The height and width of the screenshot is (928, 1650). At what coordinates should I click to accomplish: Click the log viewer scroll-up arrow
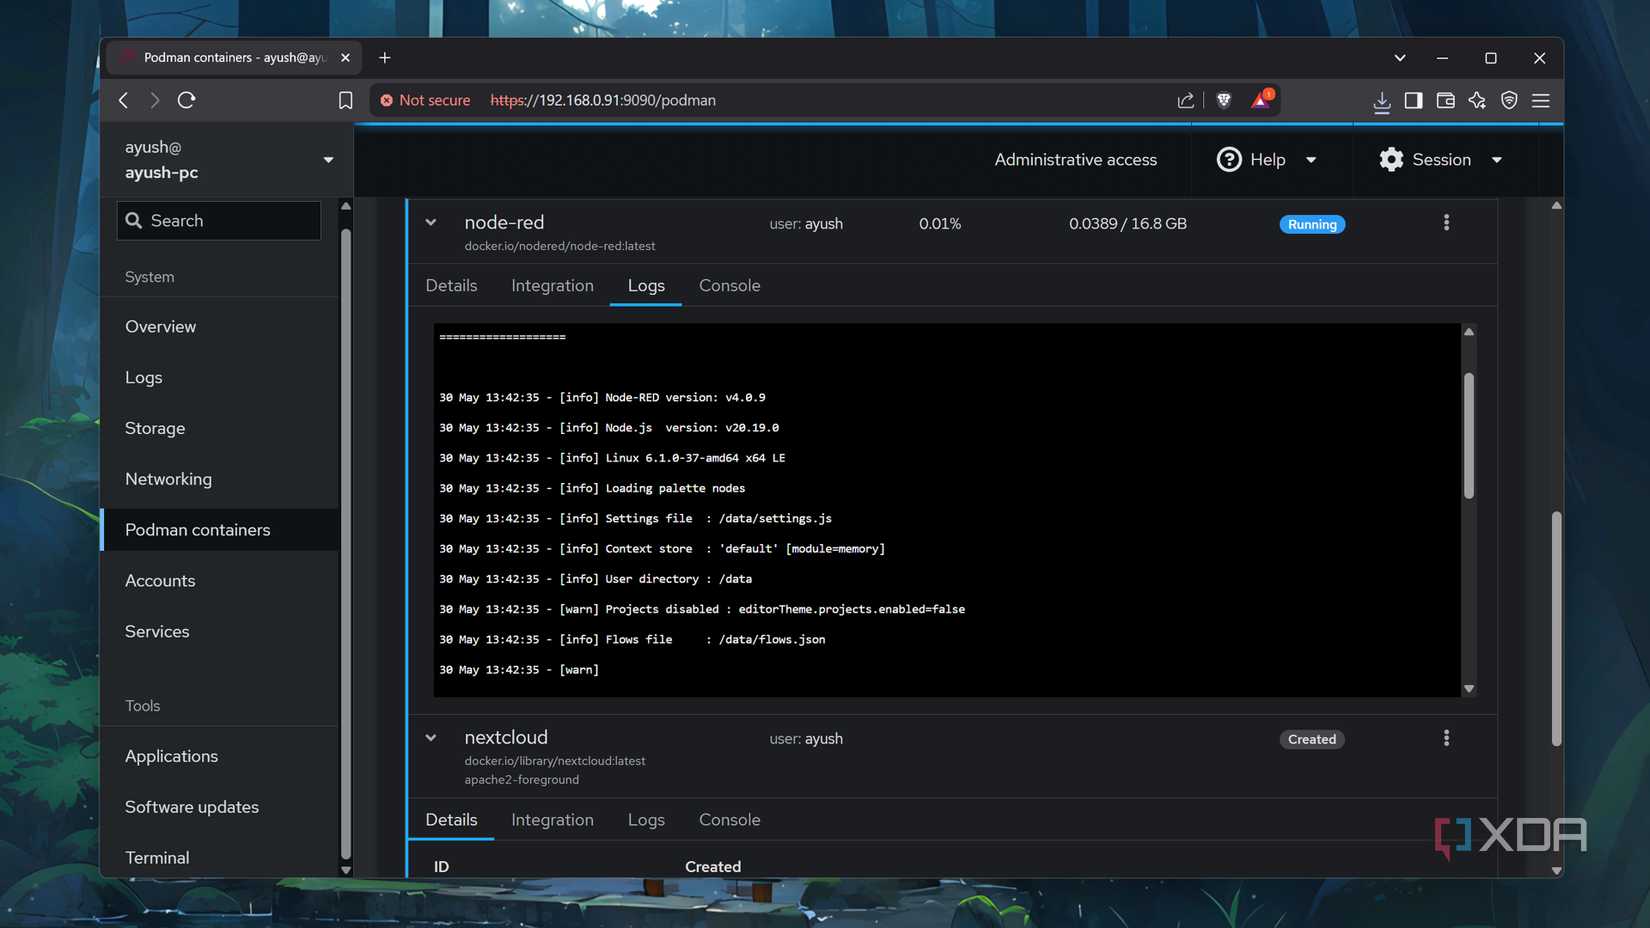coord(1469,332)
